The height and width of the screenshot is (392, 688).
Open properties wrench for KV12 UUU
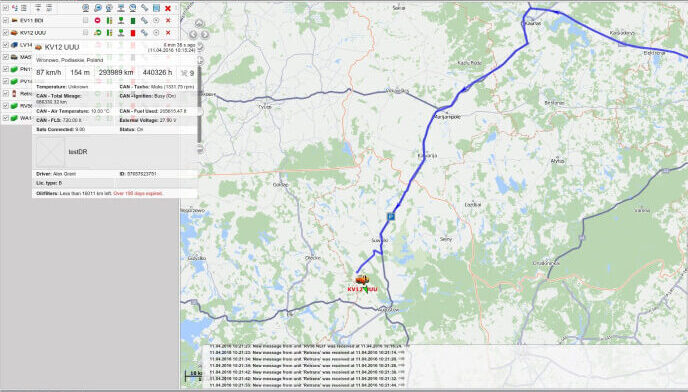click(x=144, y=33)
